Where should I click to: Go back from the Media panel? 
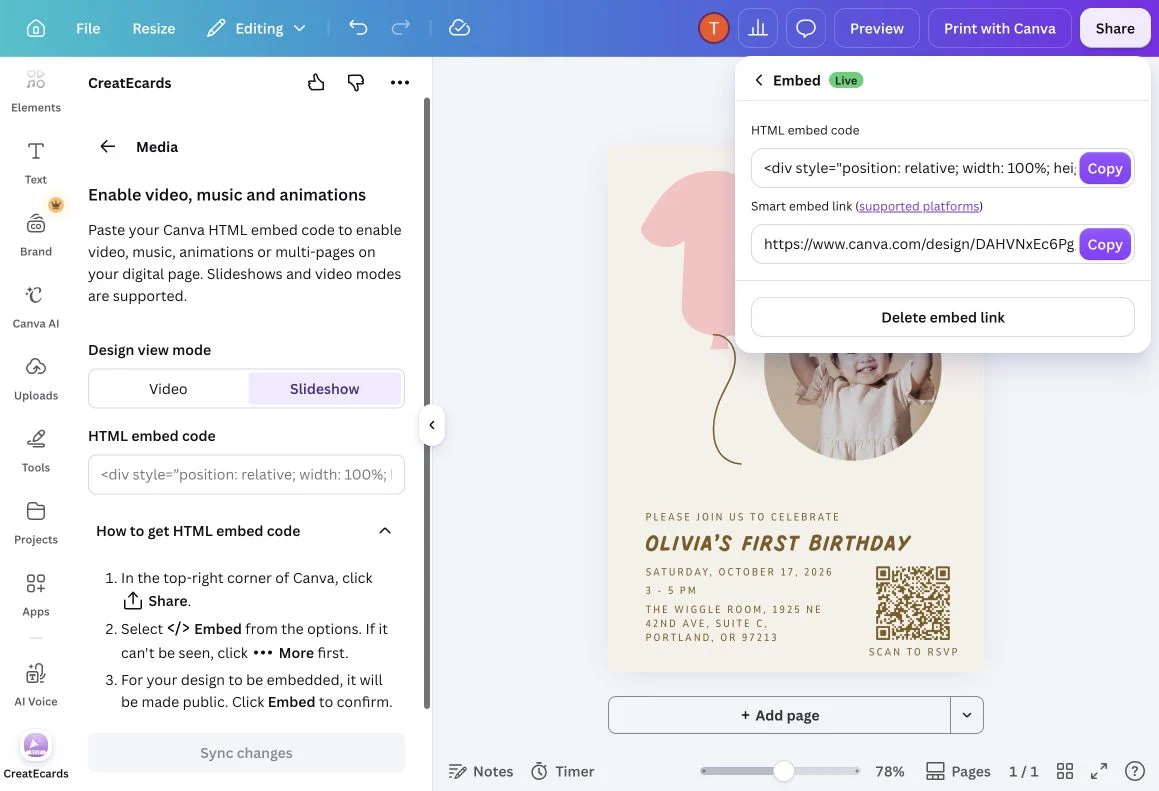pyautogui.click(x=107, y=146)
